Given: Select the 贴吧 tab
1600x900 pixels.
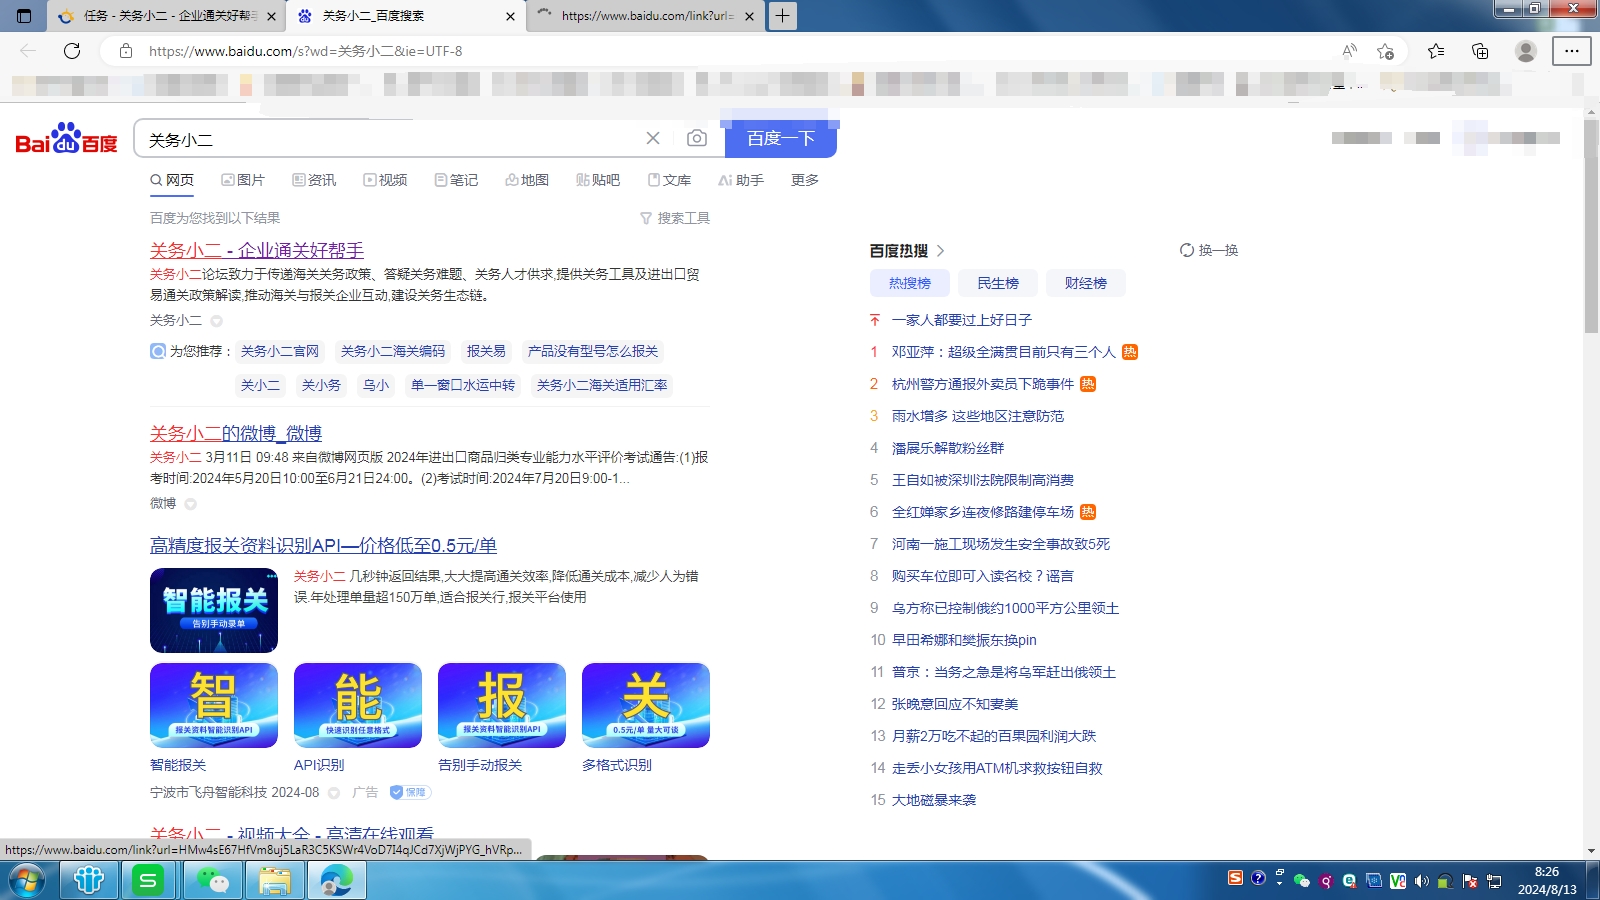Looking at the screenshot, I should click(x=598, y=180).
